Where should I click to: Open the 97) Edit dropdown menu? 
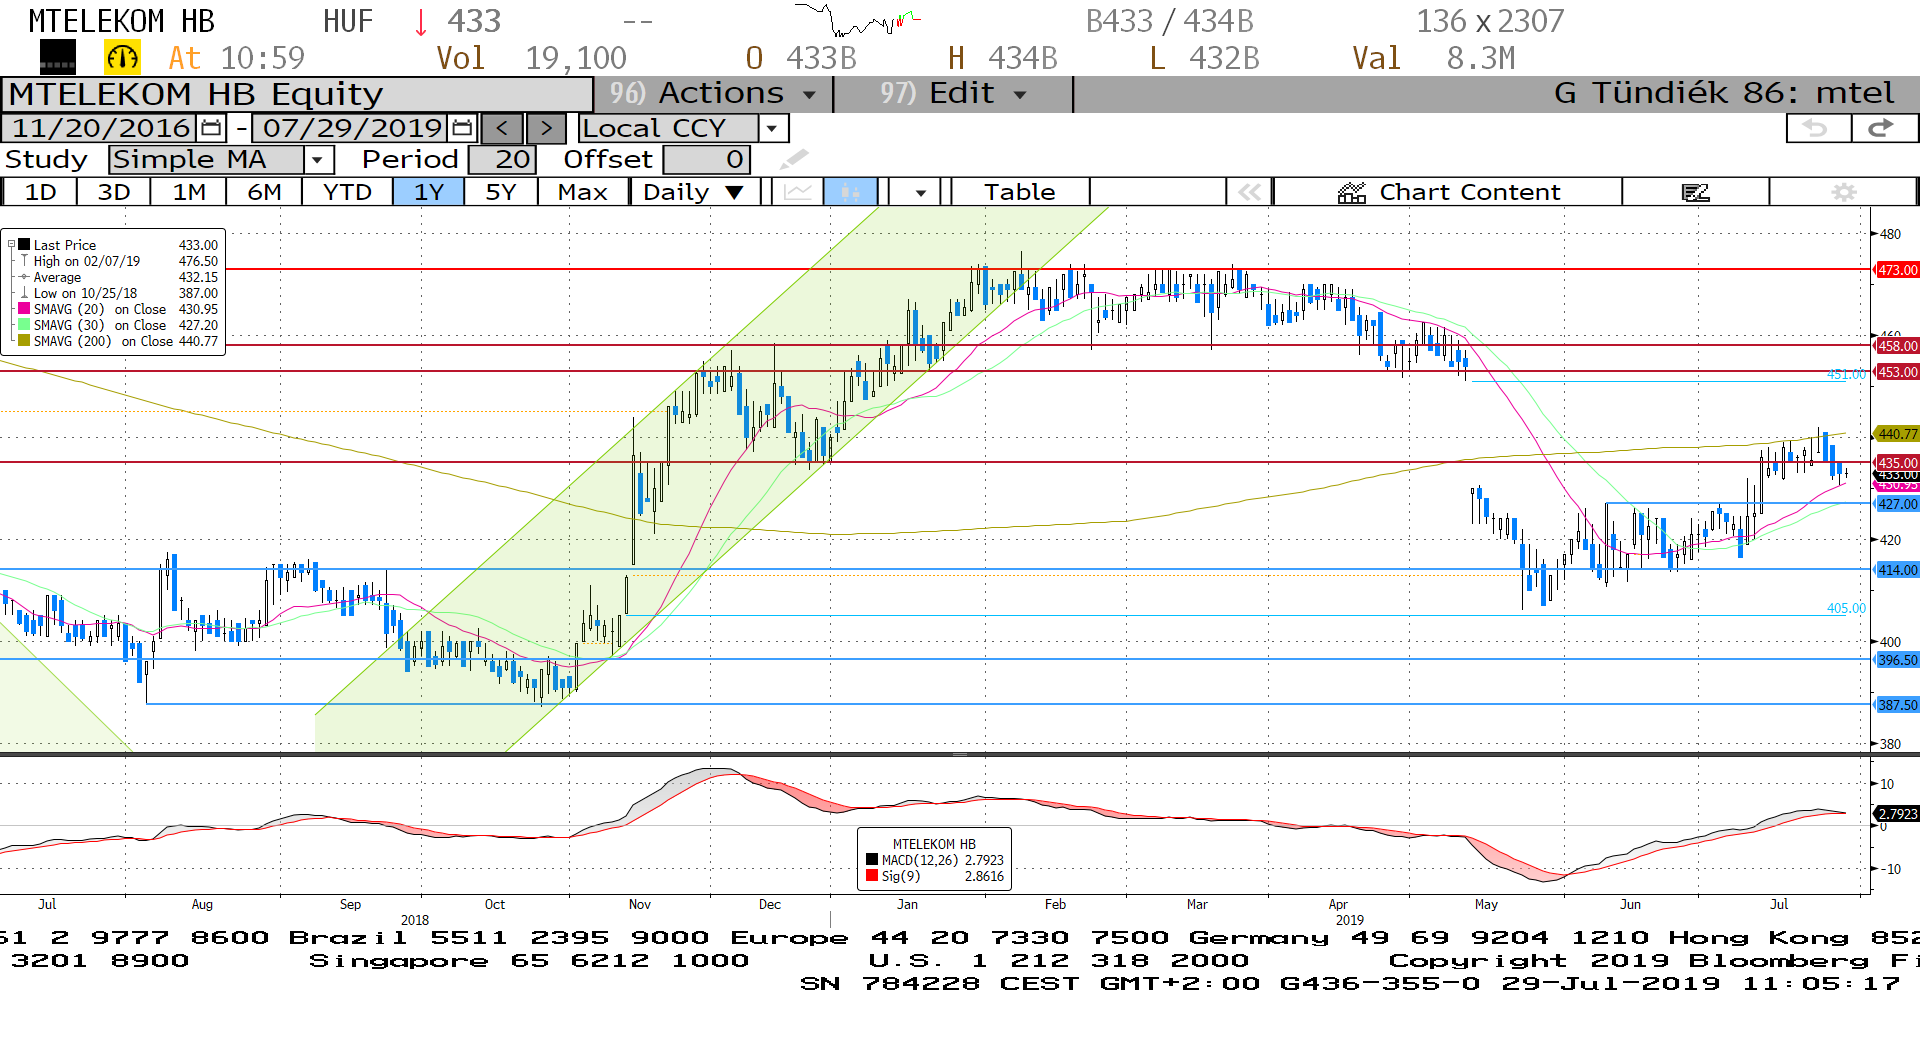953,94
